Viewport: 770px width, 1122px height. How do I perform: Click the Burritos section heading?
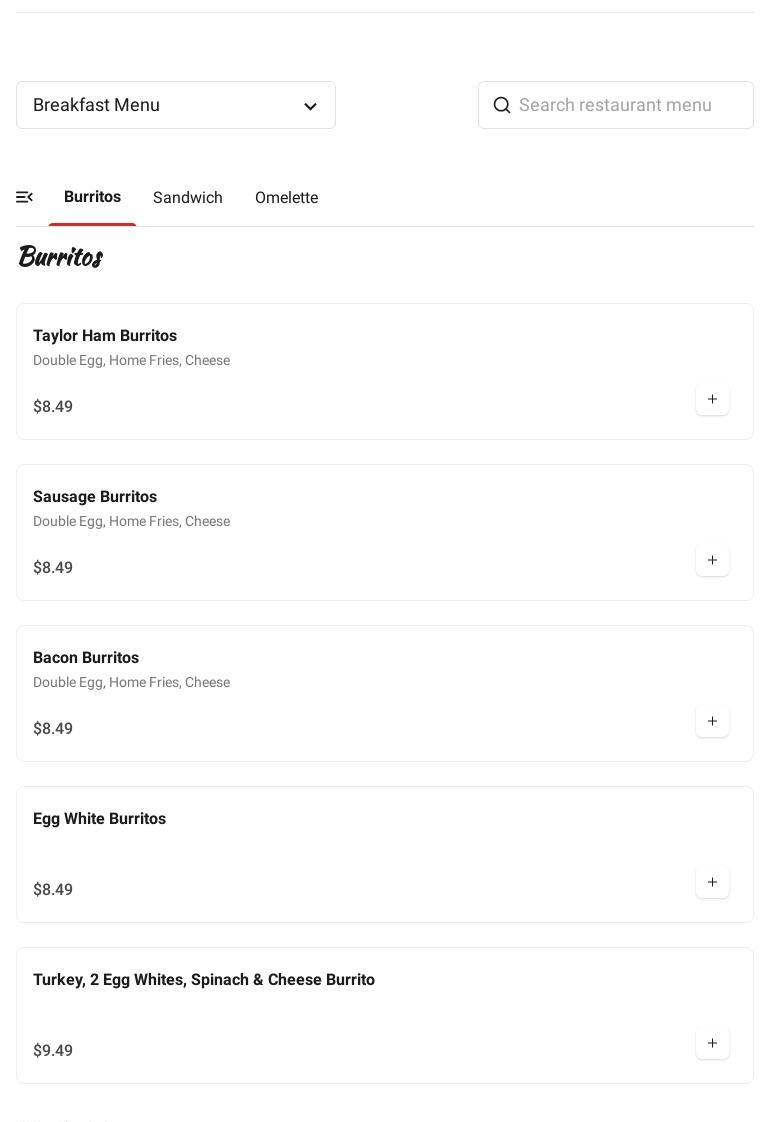pyautogui.click(x=60, y=257)
